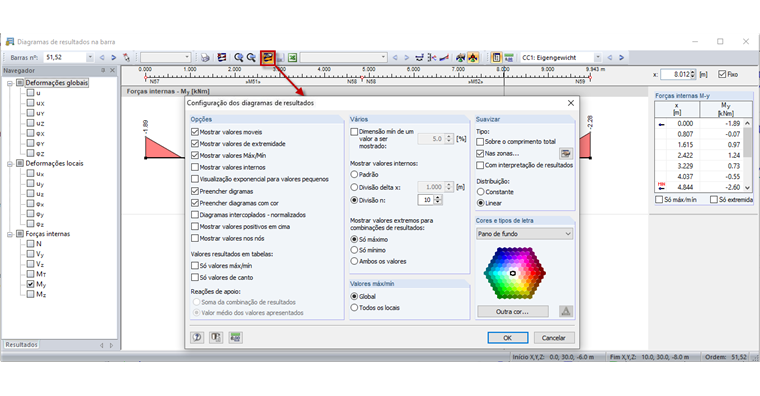The image size is (760, 396).
Task: Click the font triangle icon beside Outra cor
Action: pyautogui.click(x=566, y=311)
